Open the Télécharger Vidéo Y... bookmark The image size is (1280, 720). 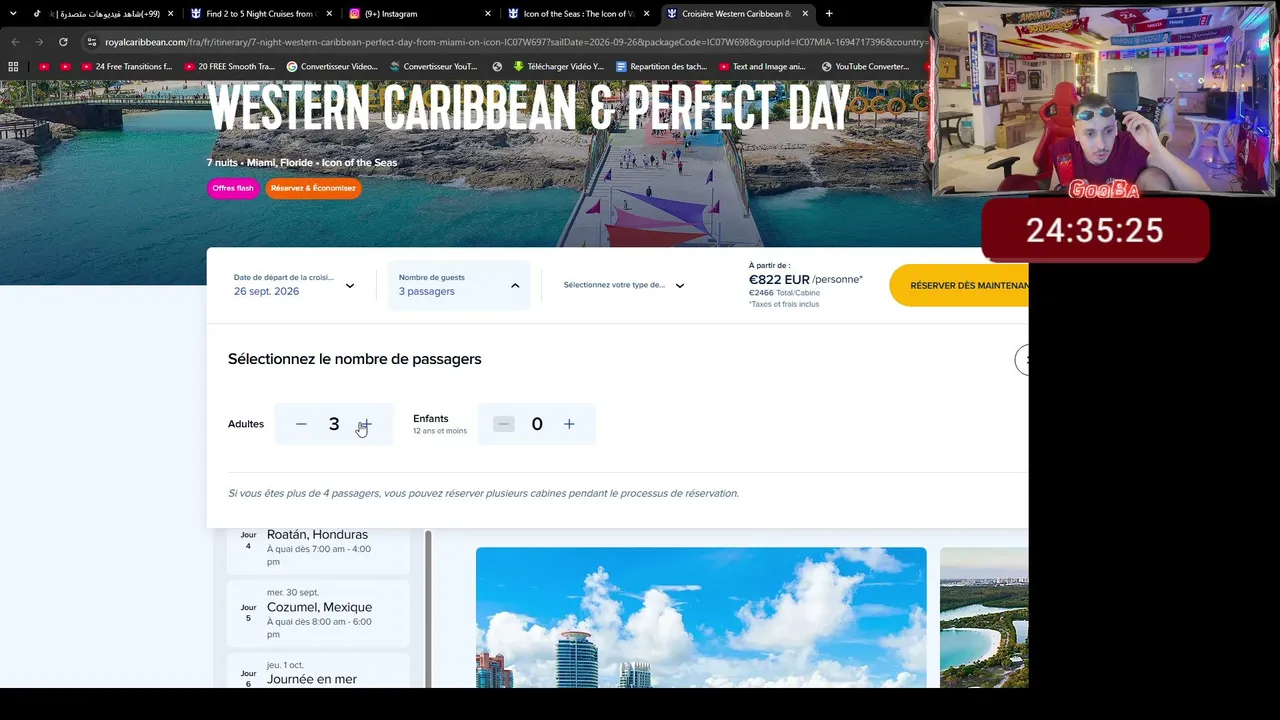pyautogui.click(x=558, y=67)
